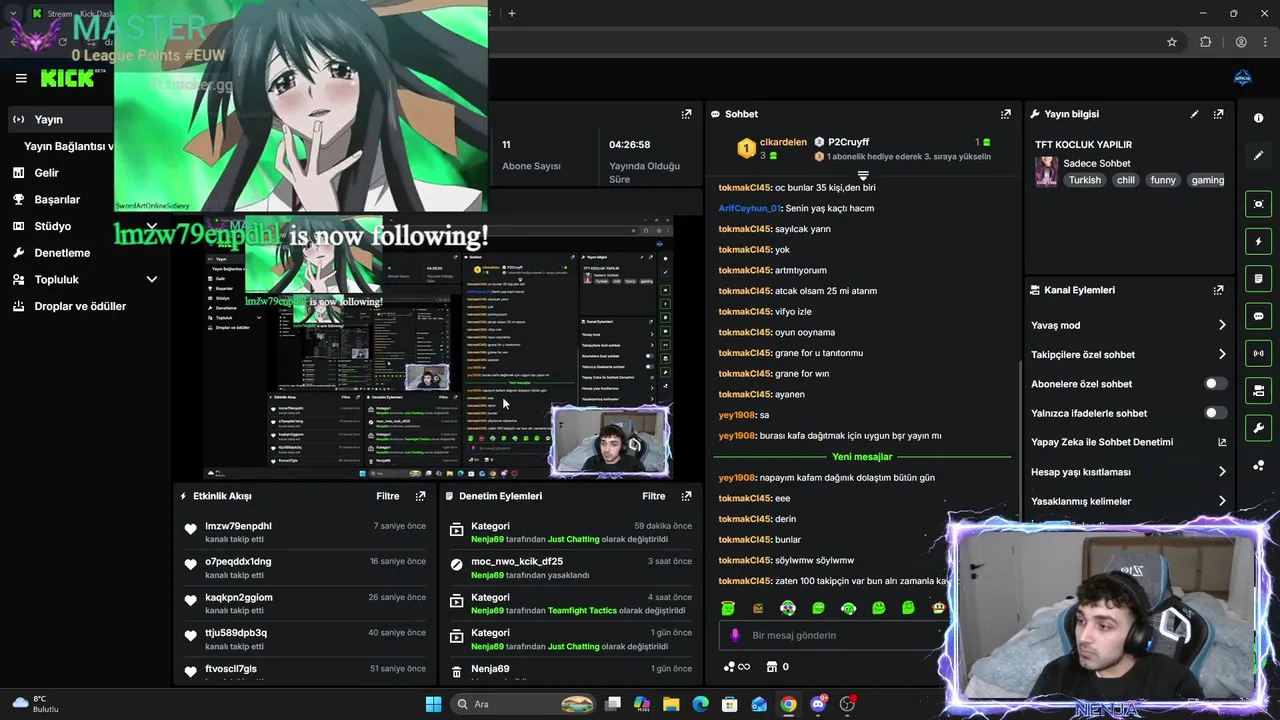Bookmark page with star icon in address bar
This screenshot has width=1280, height=720.
tap(1172, 42)
